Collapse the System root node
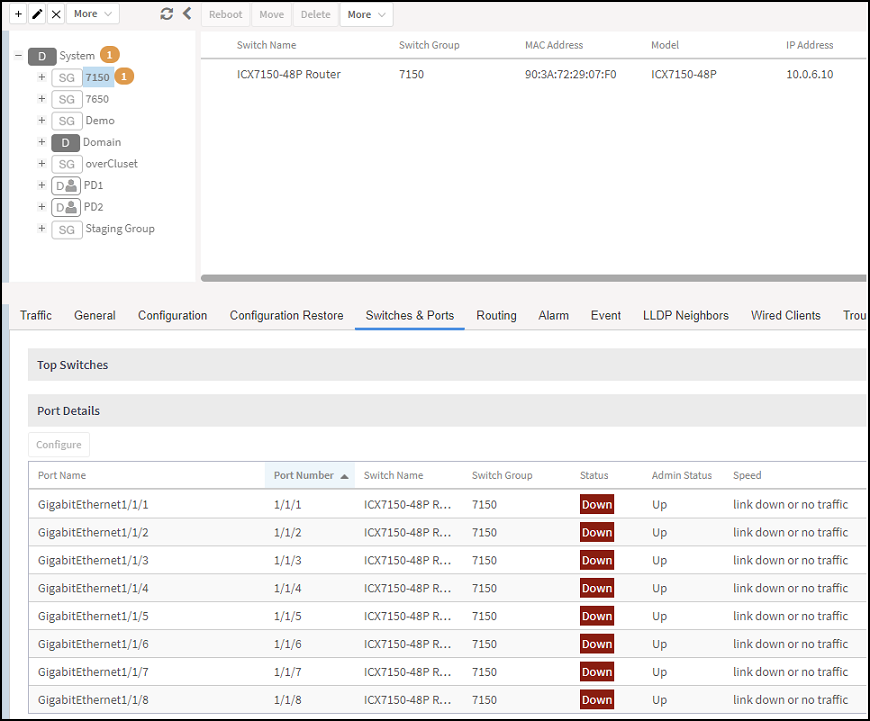The width and height of the screenshot is (870, 721). tap(18, 55)
